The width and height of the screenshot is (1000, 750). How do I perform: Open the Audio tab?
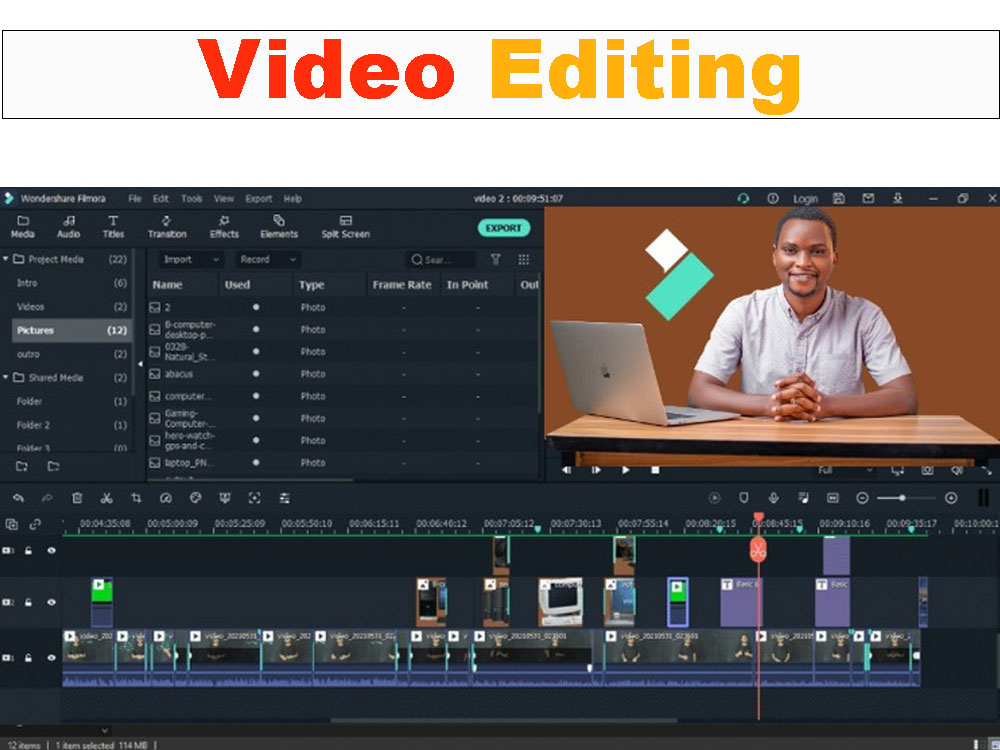click(x=68, y=226)
